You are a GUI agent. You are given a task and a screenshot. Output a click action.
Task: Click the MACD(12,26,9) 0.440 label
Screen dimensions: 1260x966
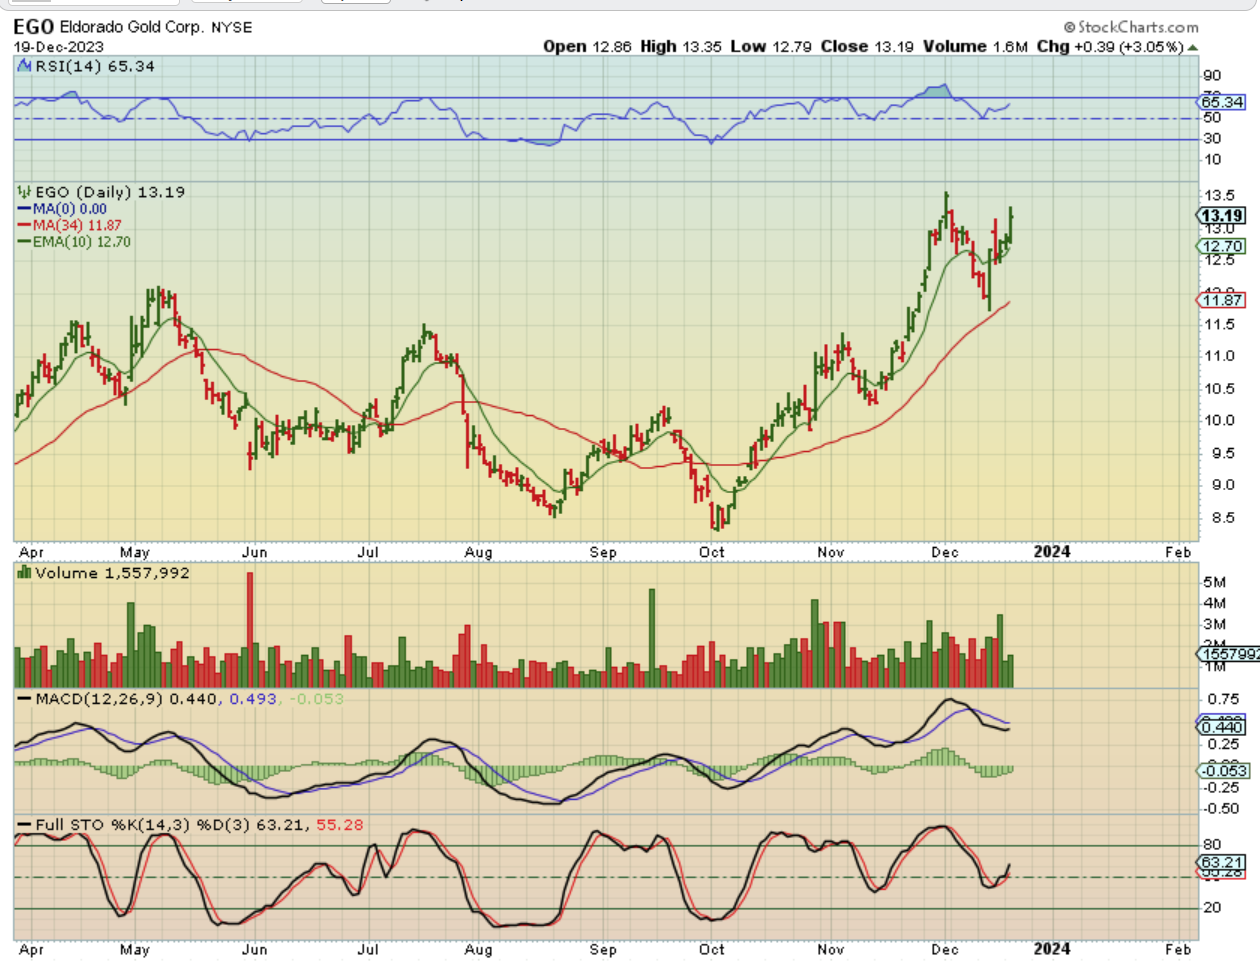pyautogui.click(x=126, y=699)
